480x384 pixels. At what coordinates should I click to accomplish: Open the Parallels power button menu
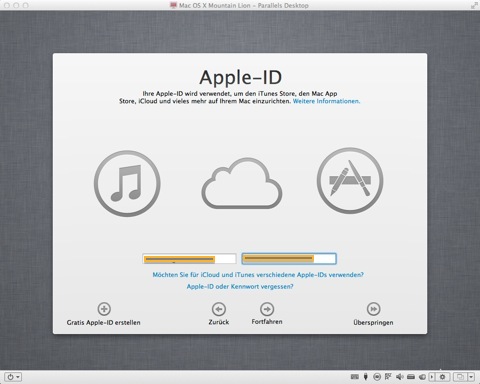point(13,377)
